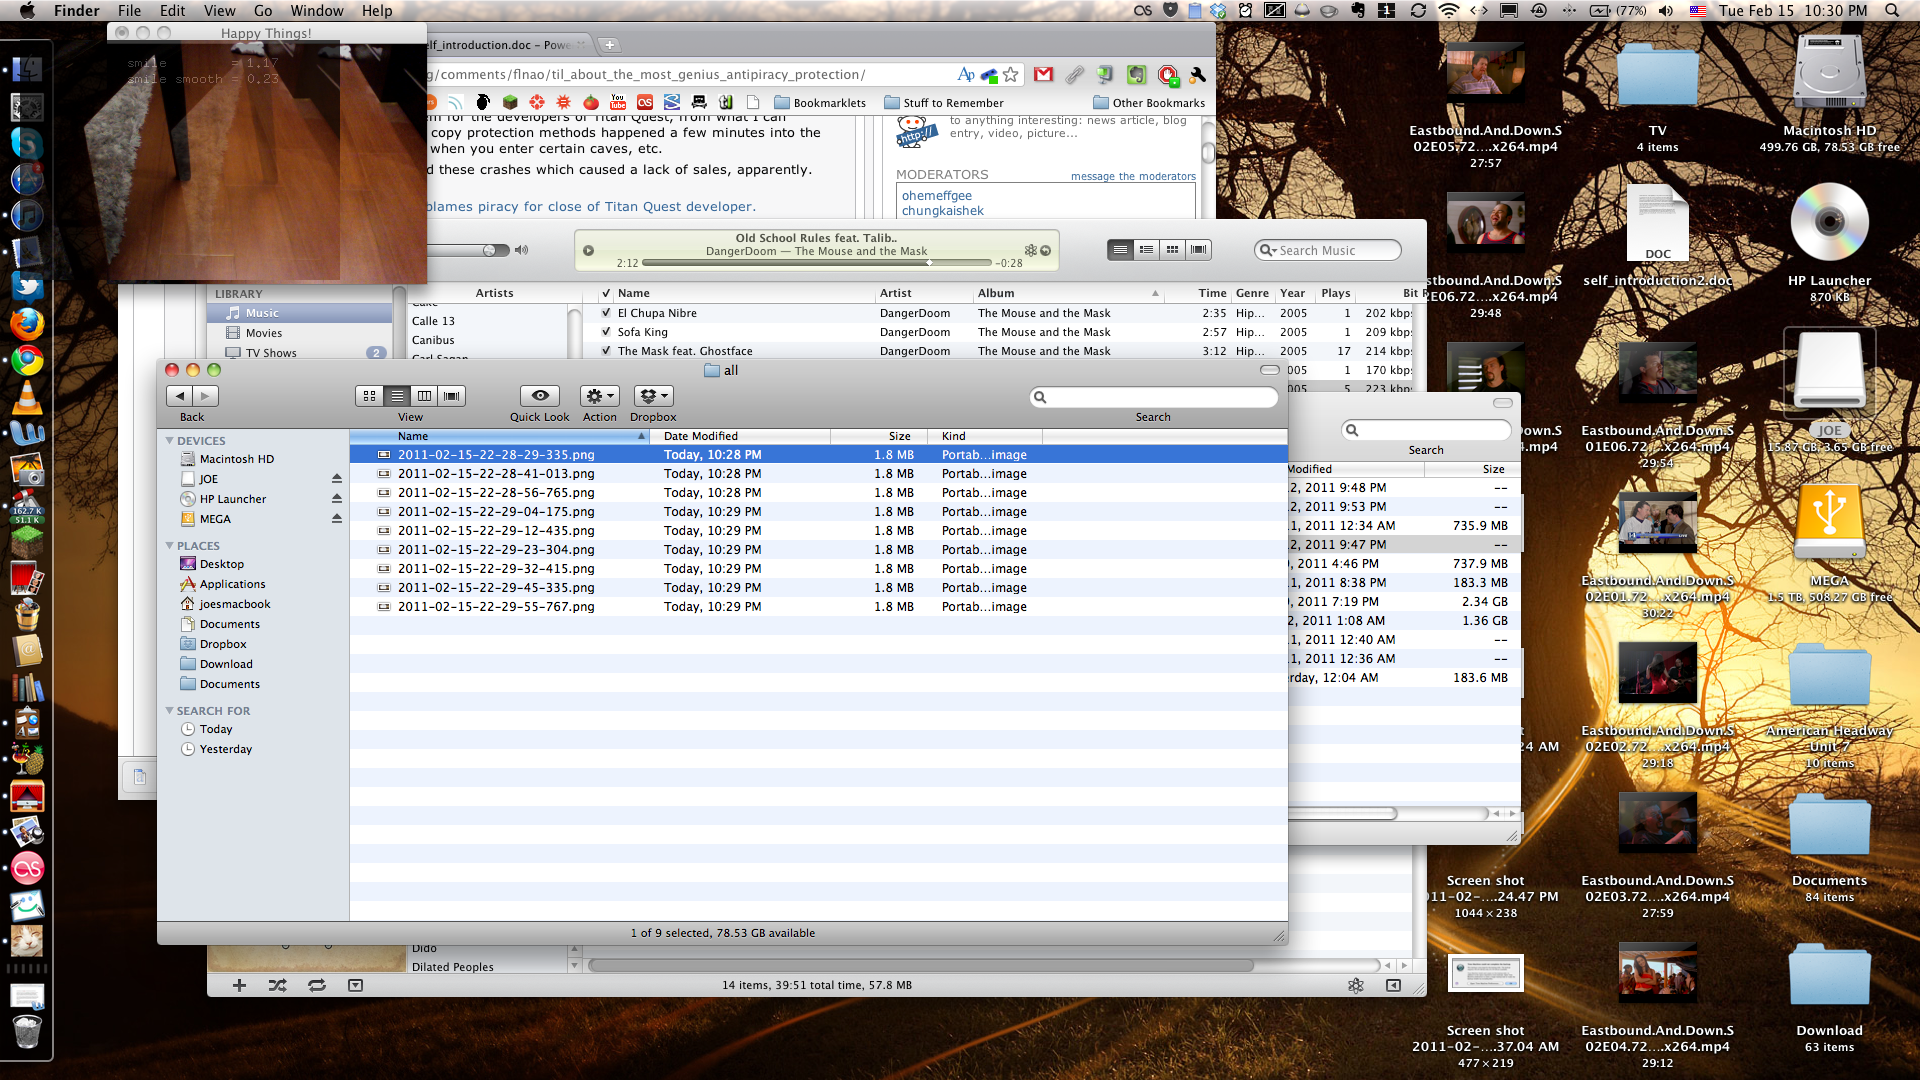Open the Other Bookmarks folder
1920x1080 pixels.
pyautogui.click(x=1148, y=103)
